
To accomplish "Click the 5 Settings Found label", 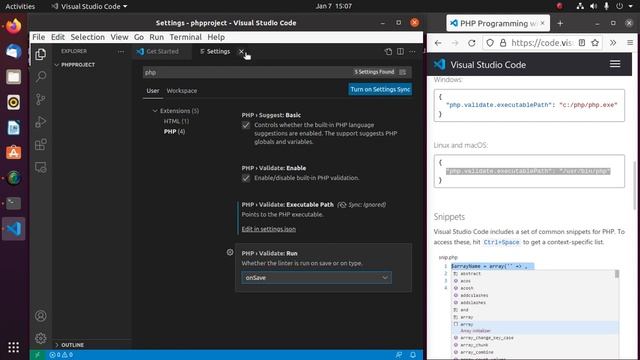I will [x=374, y=72].
